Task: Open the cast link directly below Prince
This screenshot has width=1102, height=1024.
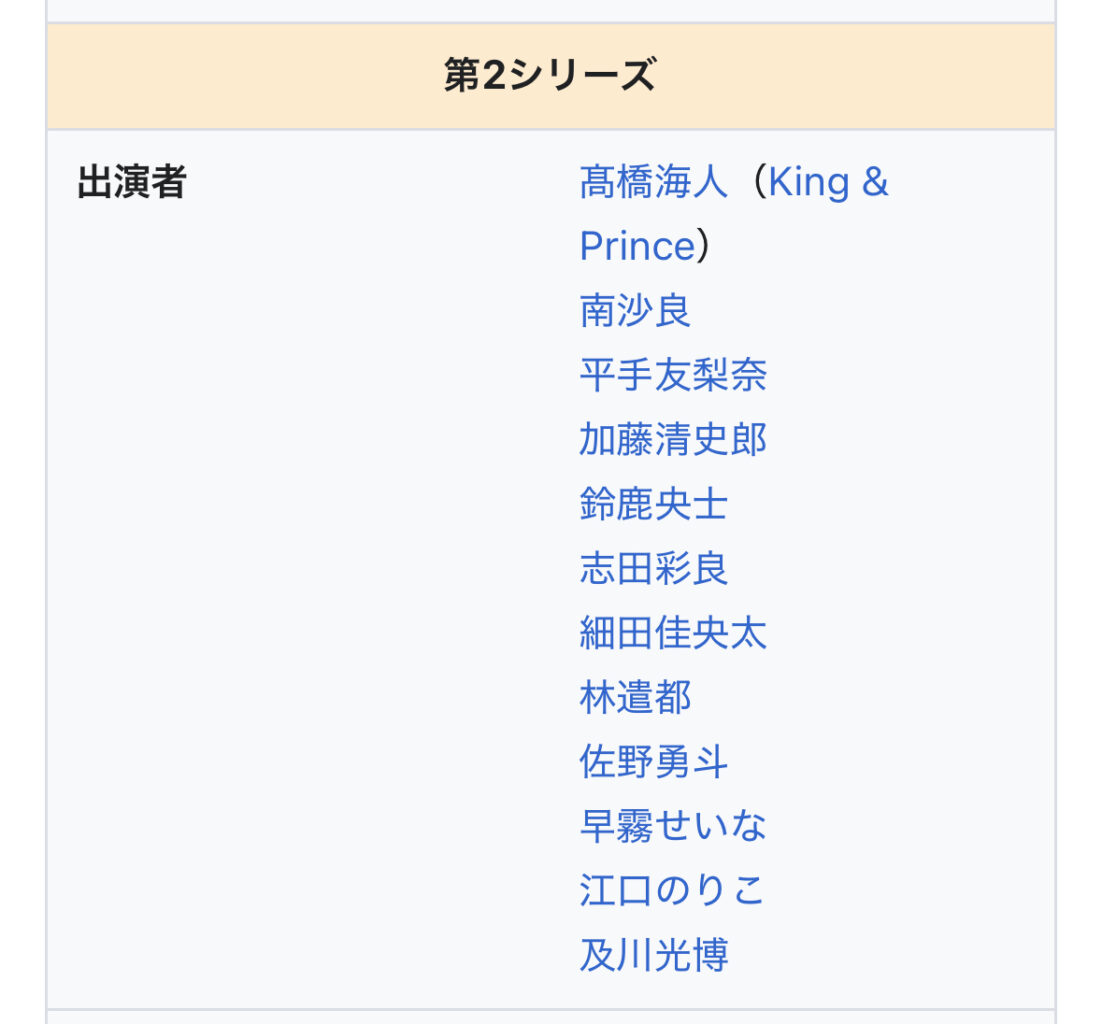Action: pos(635,311)
